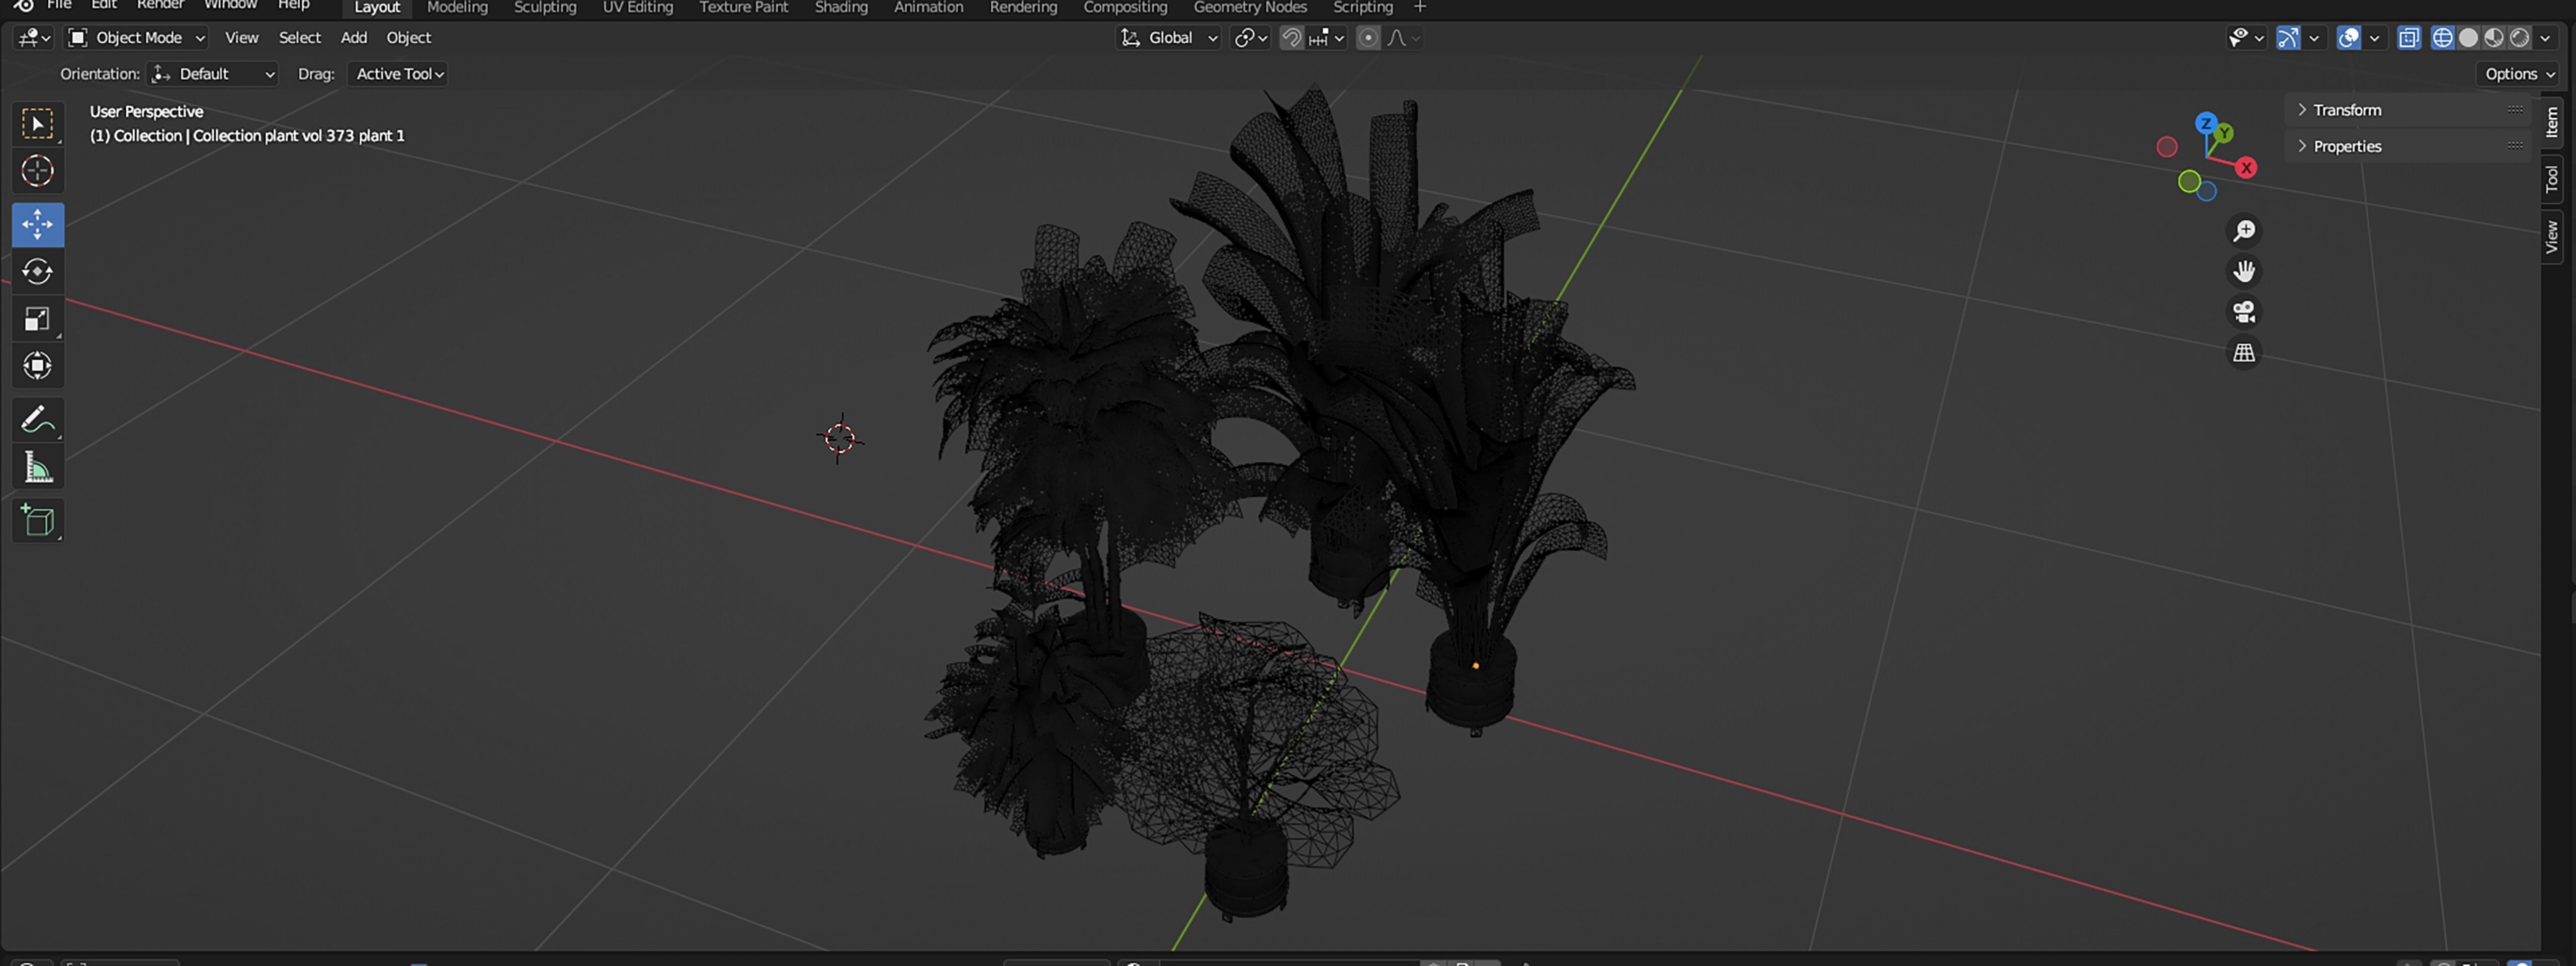Switch to Solid shading
2576x966 pixels.
[2468, 38]
